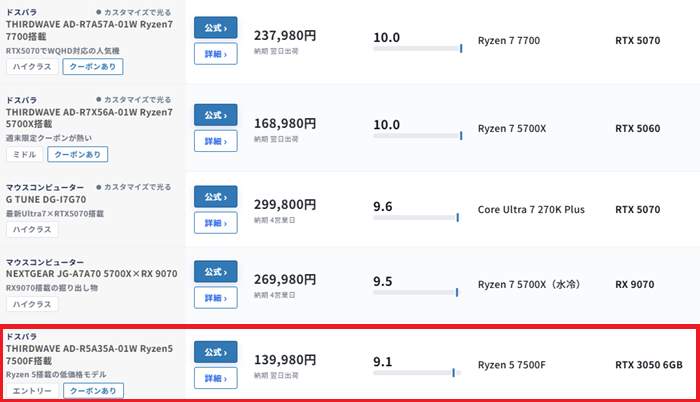Click カスタマイズで光る label on Ryzen7 7700 row
This screenshot has width=700, height=402.
point(133,13)
